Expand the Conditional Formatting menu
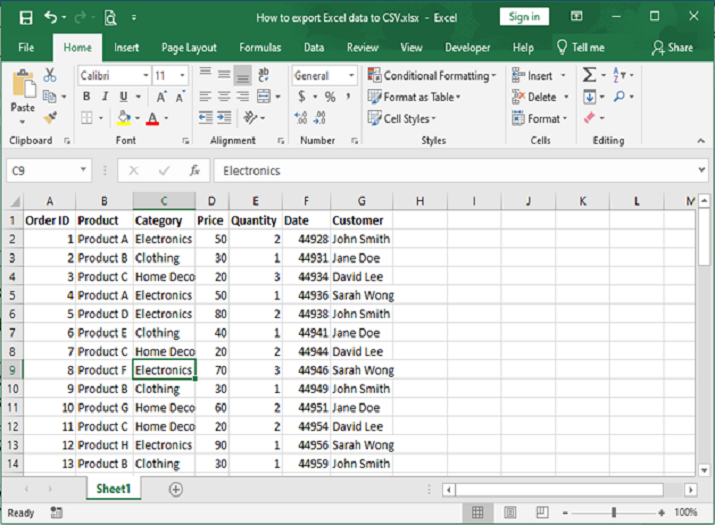Image resolution: width=715 pixels, height=525 pixels. click(432, 76)
